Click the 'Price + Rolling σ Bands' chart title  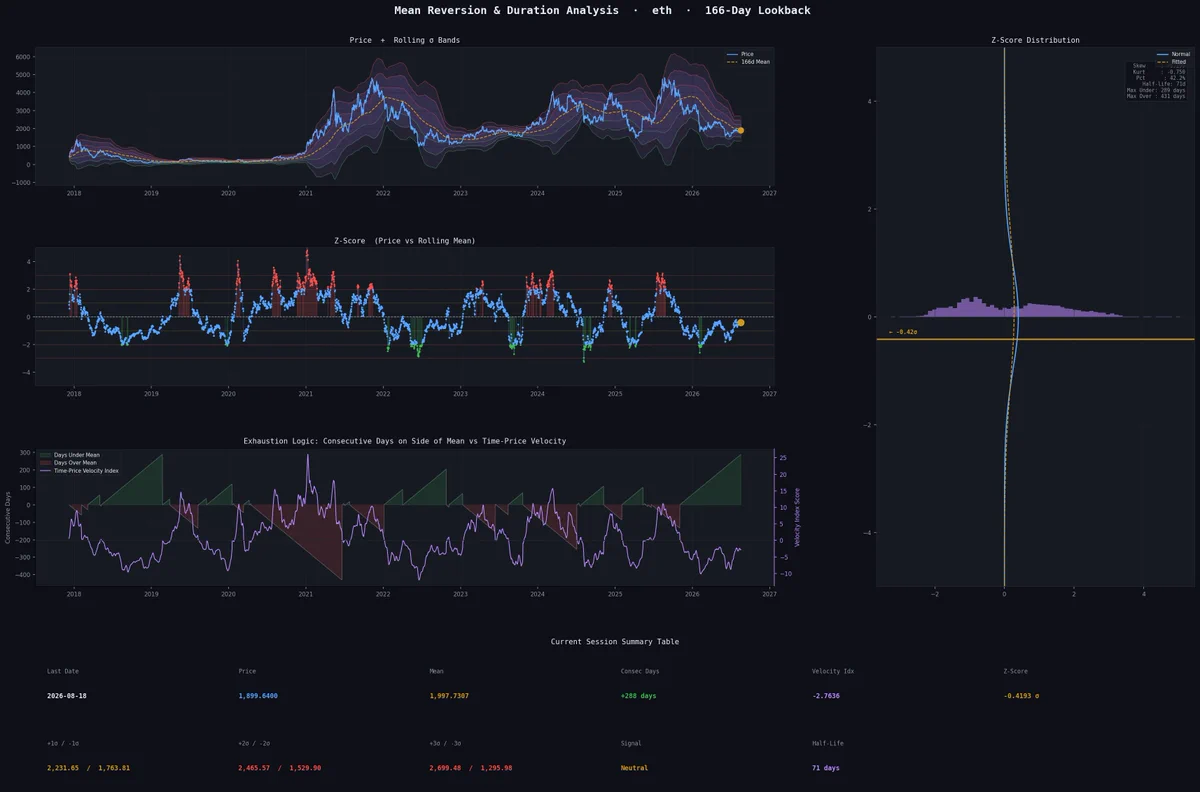click(405, 40)
